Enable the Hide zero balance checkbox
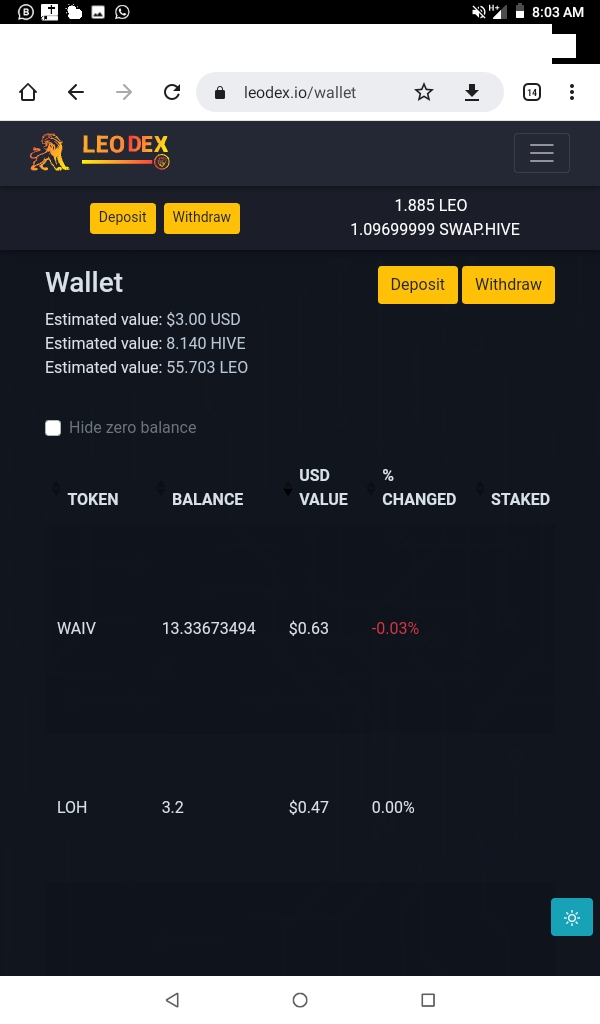 (53, 428)
